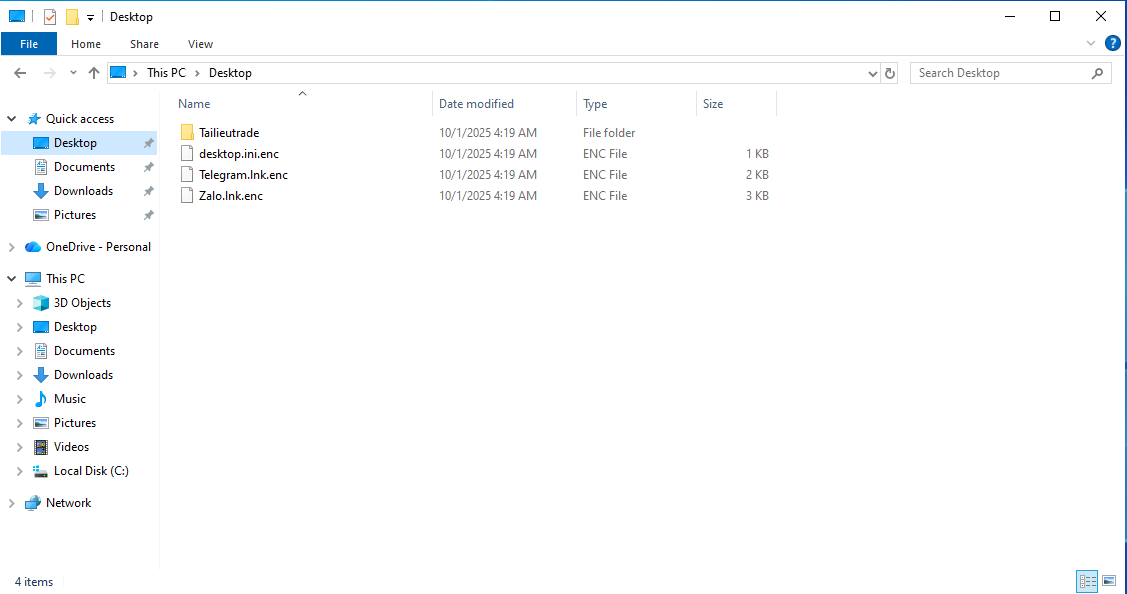Click the Up directory arrow
Image resolution: width=1127 pixels, height=594 pixels.
click(x=94, y=73)
